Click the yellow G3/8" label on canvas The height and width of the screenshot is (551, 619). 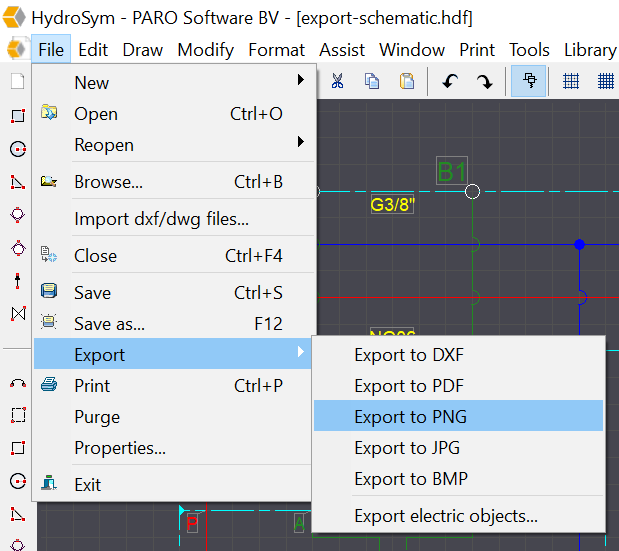tap(392, 204)
